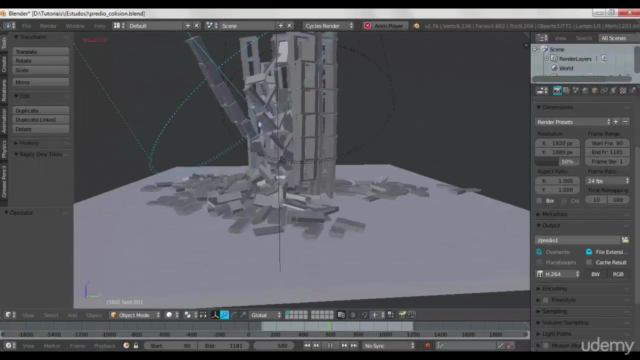Enable the Border render checkbox
Screen dimensions: 640x360
point(539,200)
